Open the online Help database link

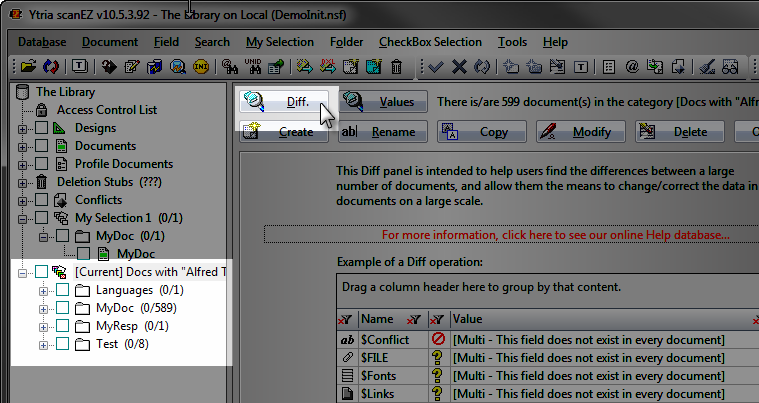click(x=555, y=235)
